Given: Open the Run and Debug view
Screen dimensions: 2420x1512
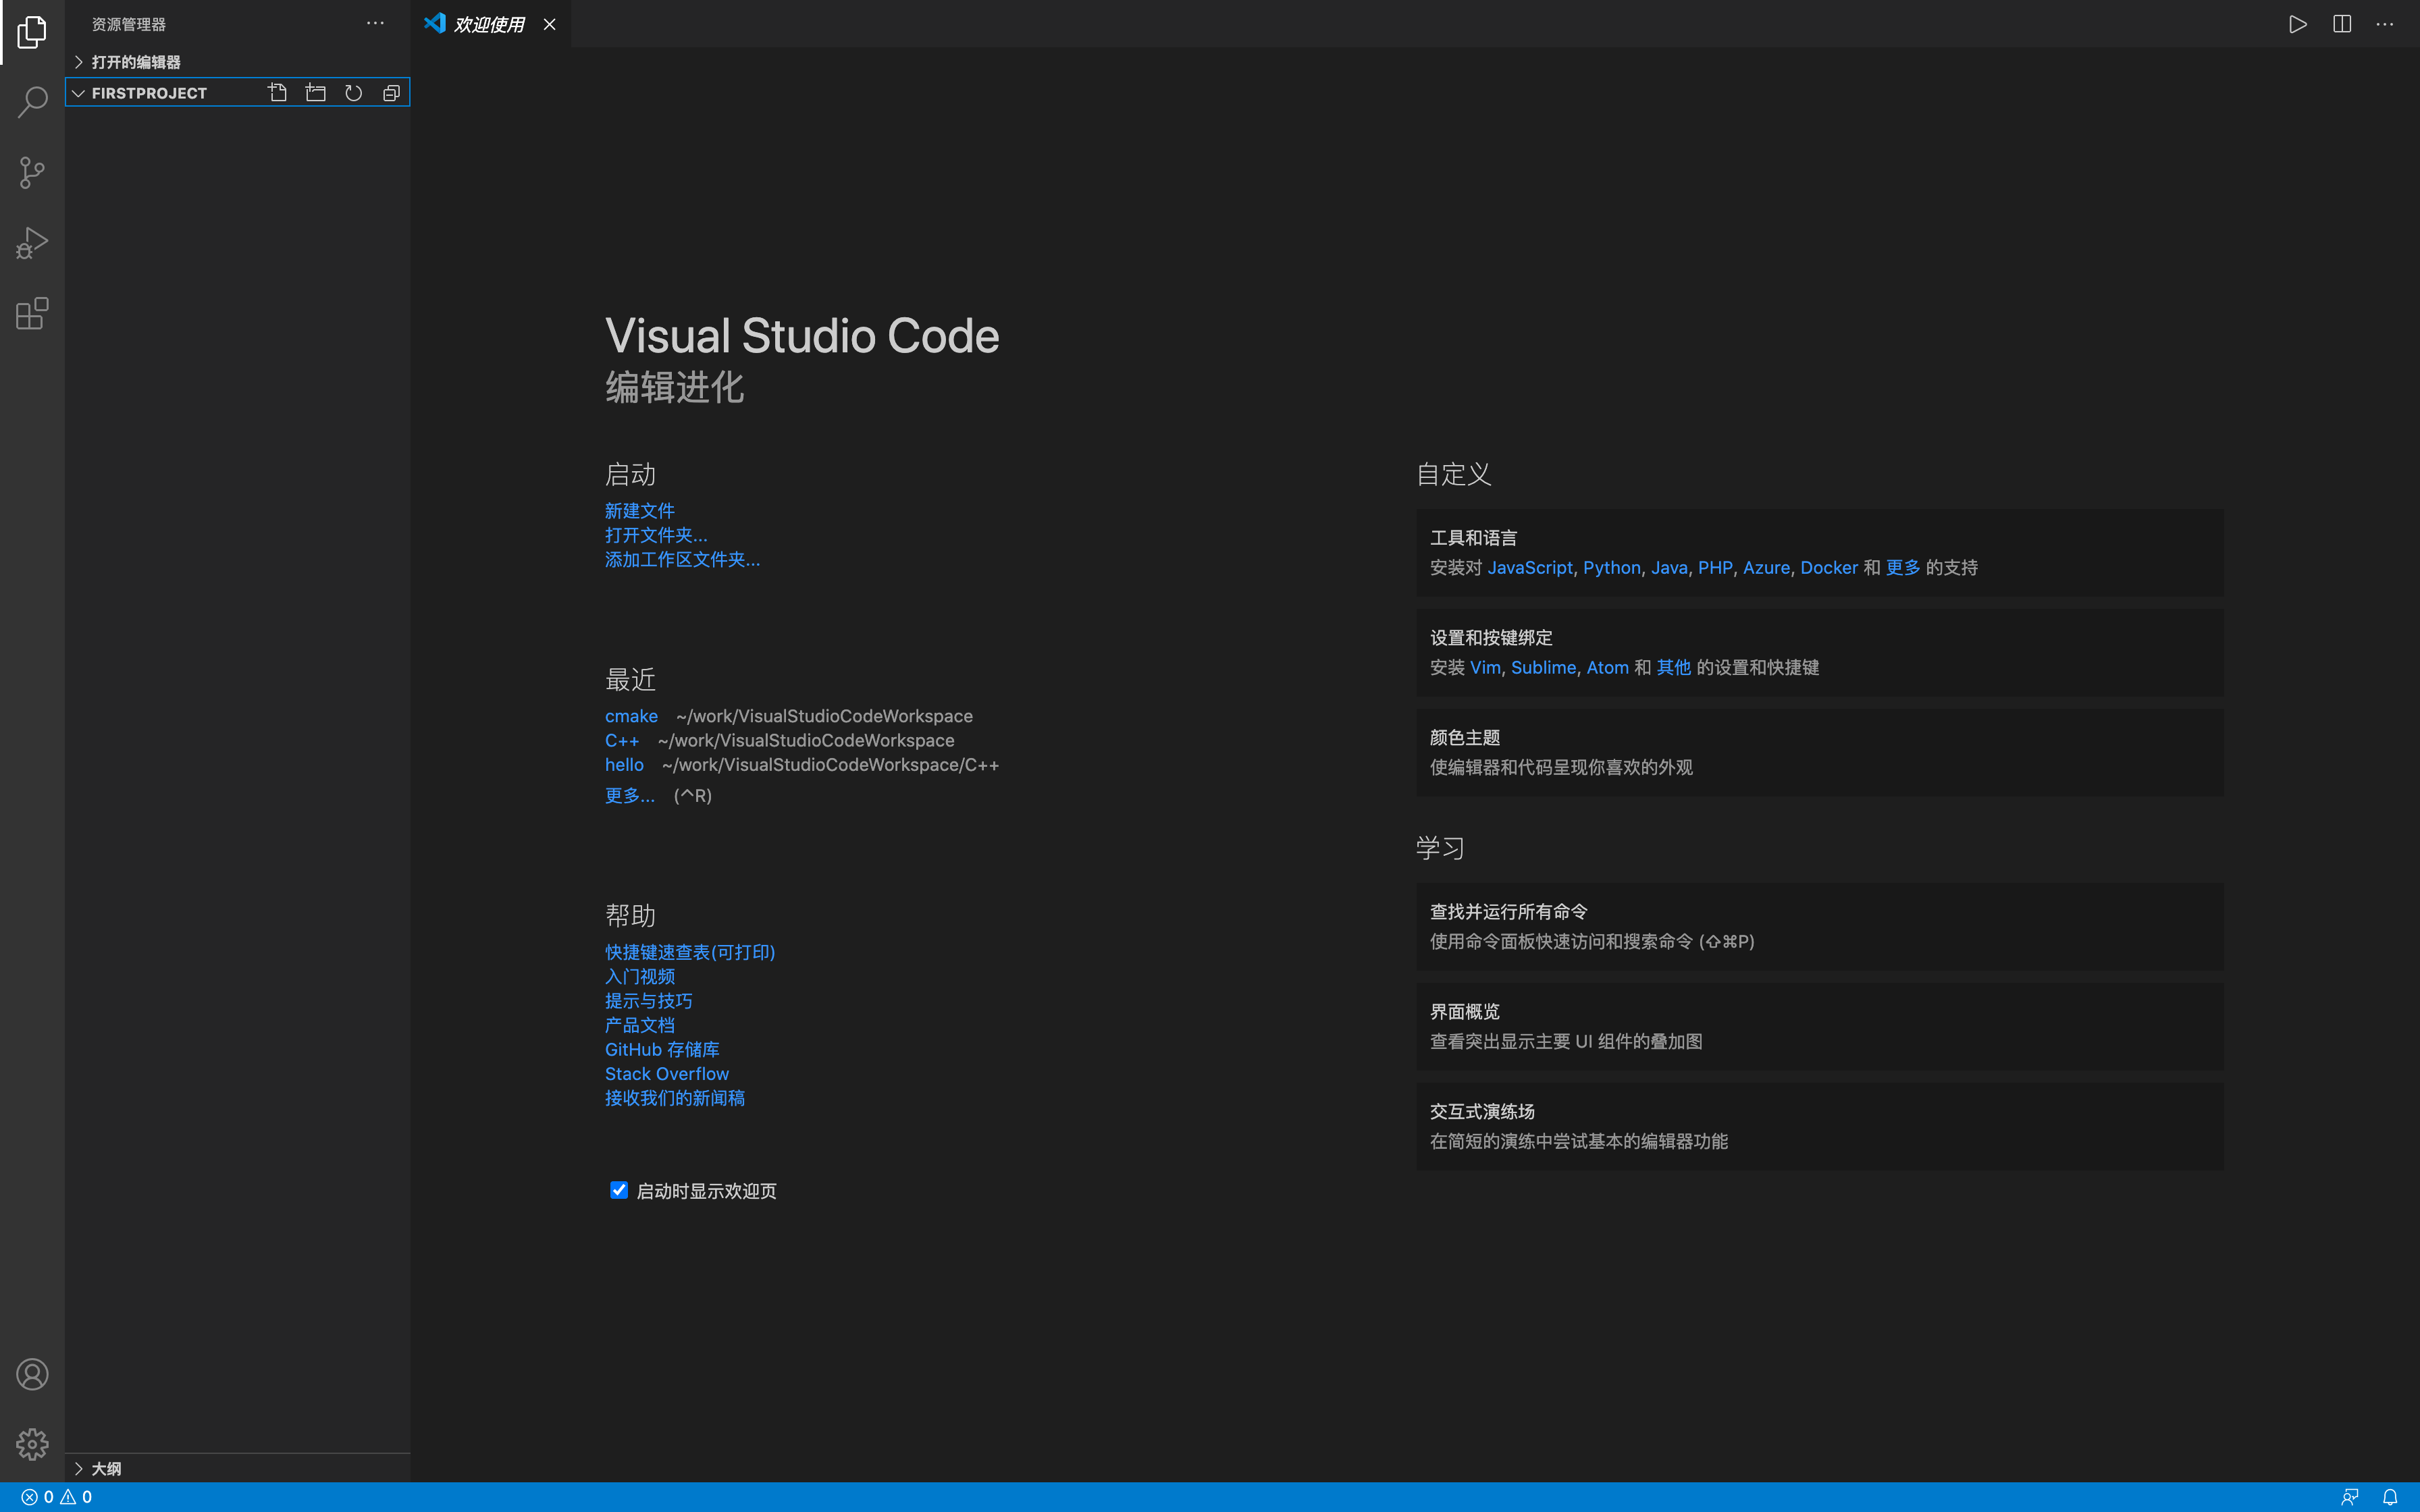Looking at the screenshot, I should pyautogui.click(x=32, y=242).
